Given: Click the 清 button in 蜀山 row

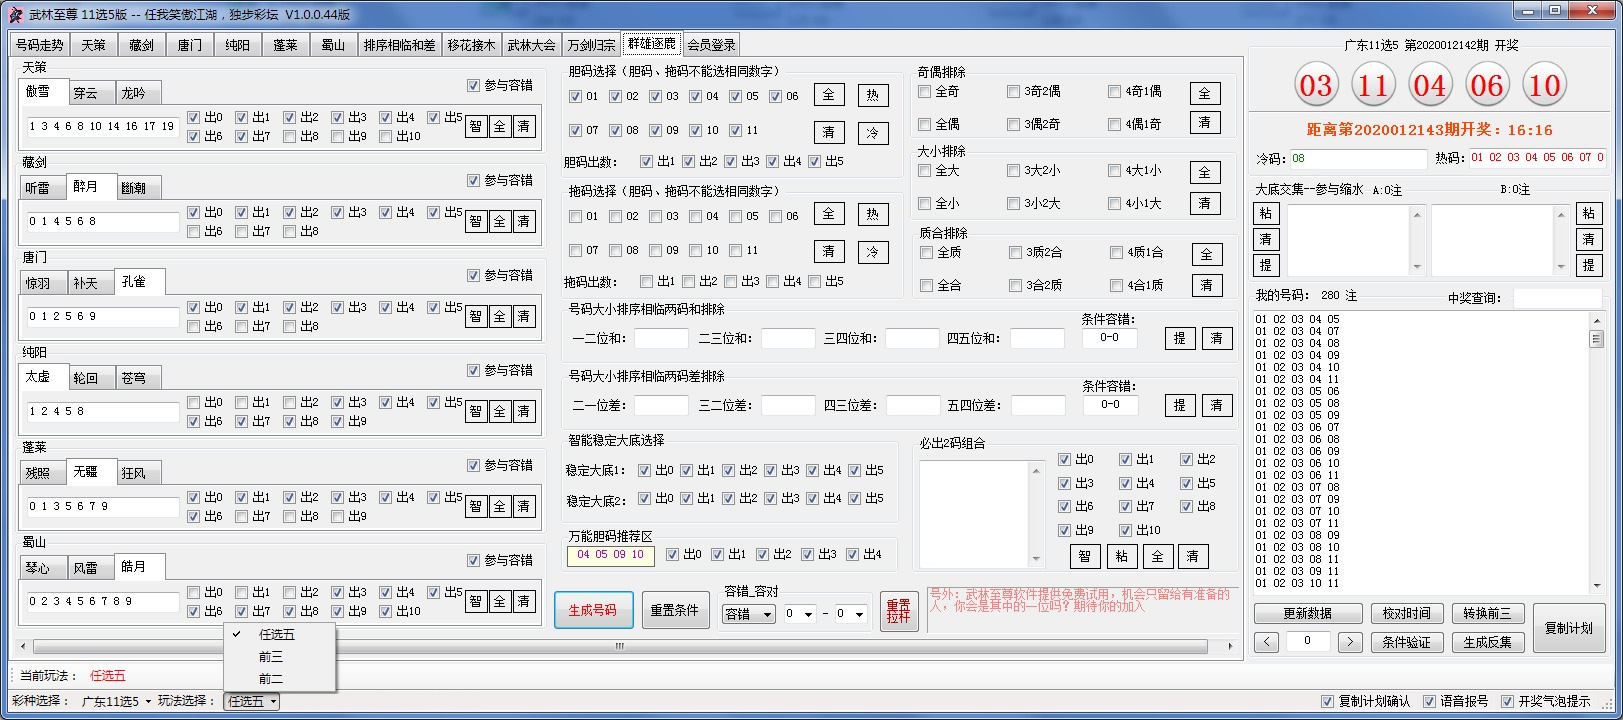Looking at the screenshot, I should coord(523,601).
